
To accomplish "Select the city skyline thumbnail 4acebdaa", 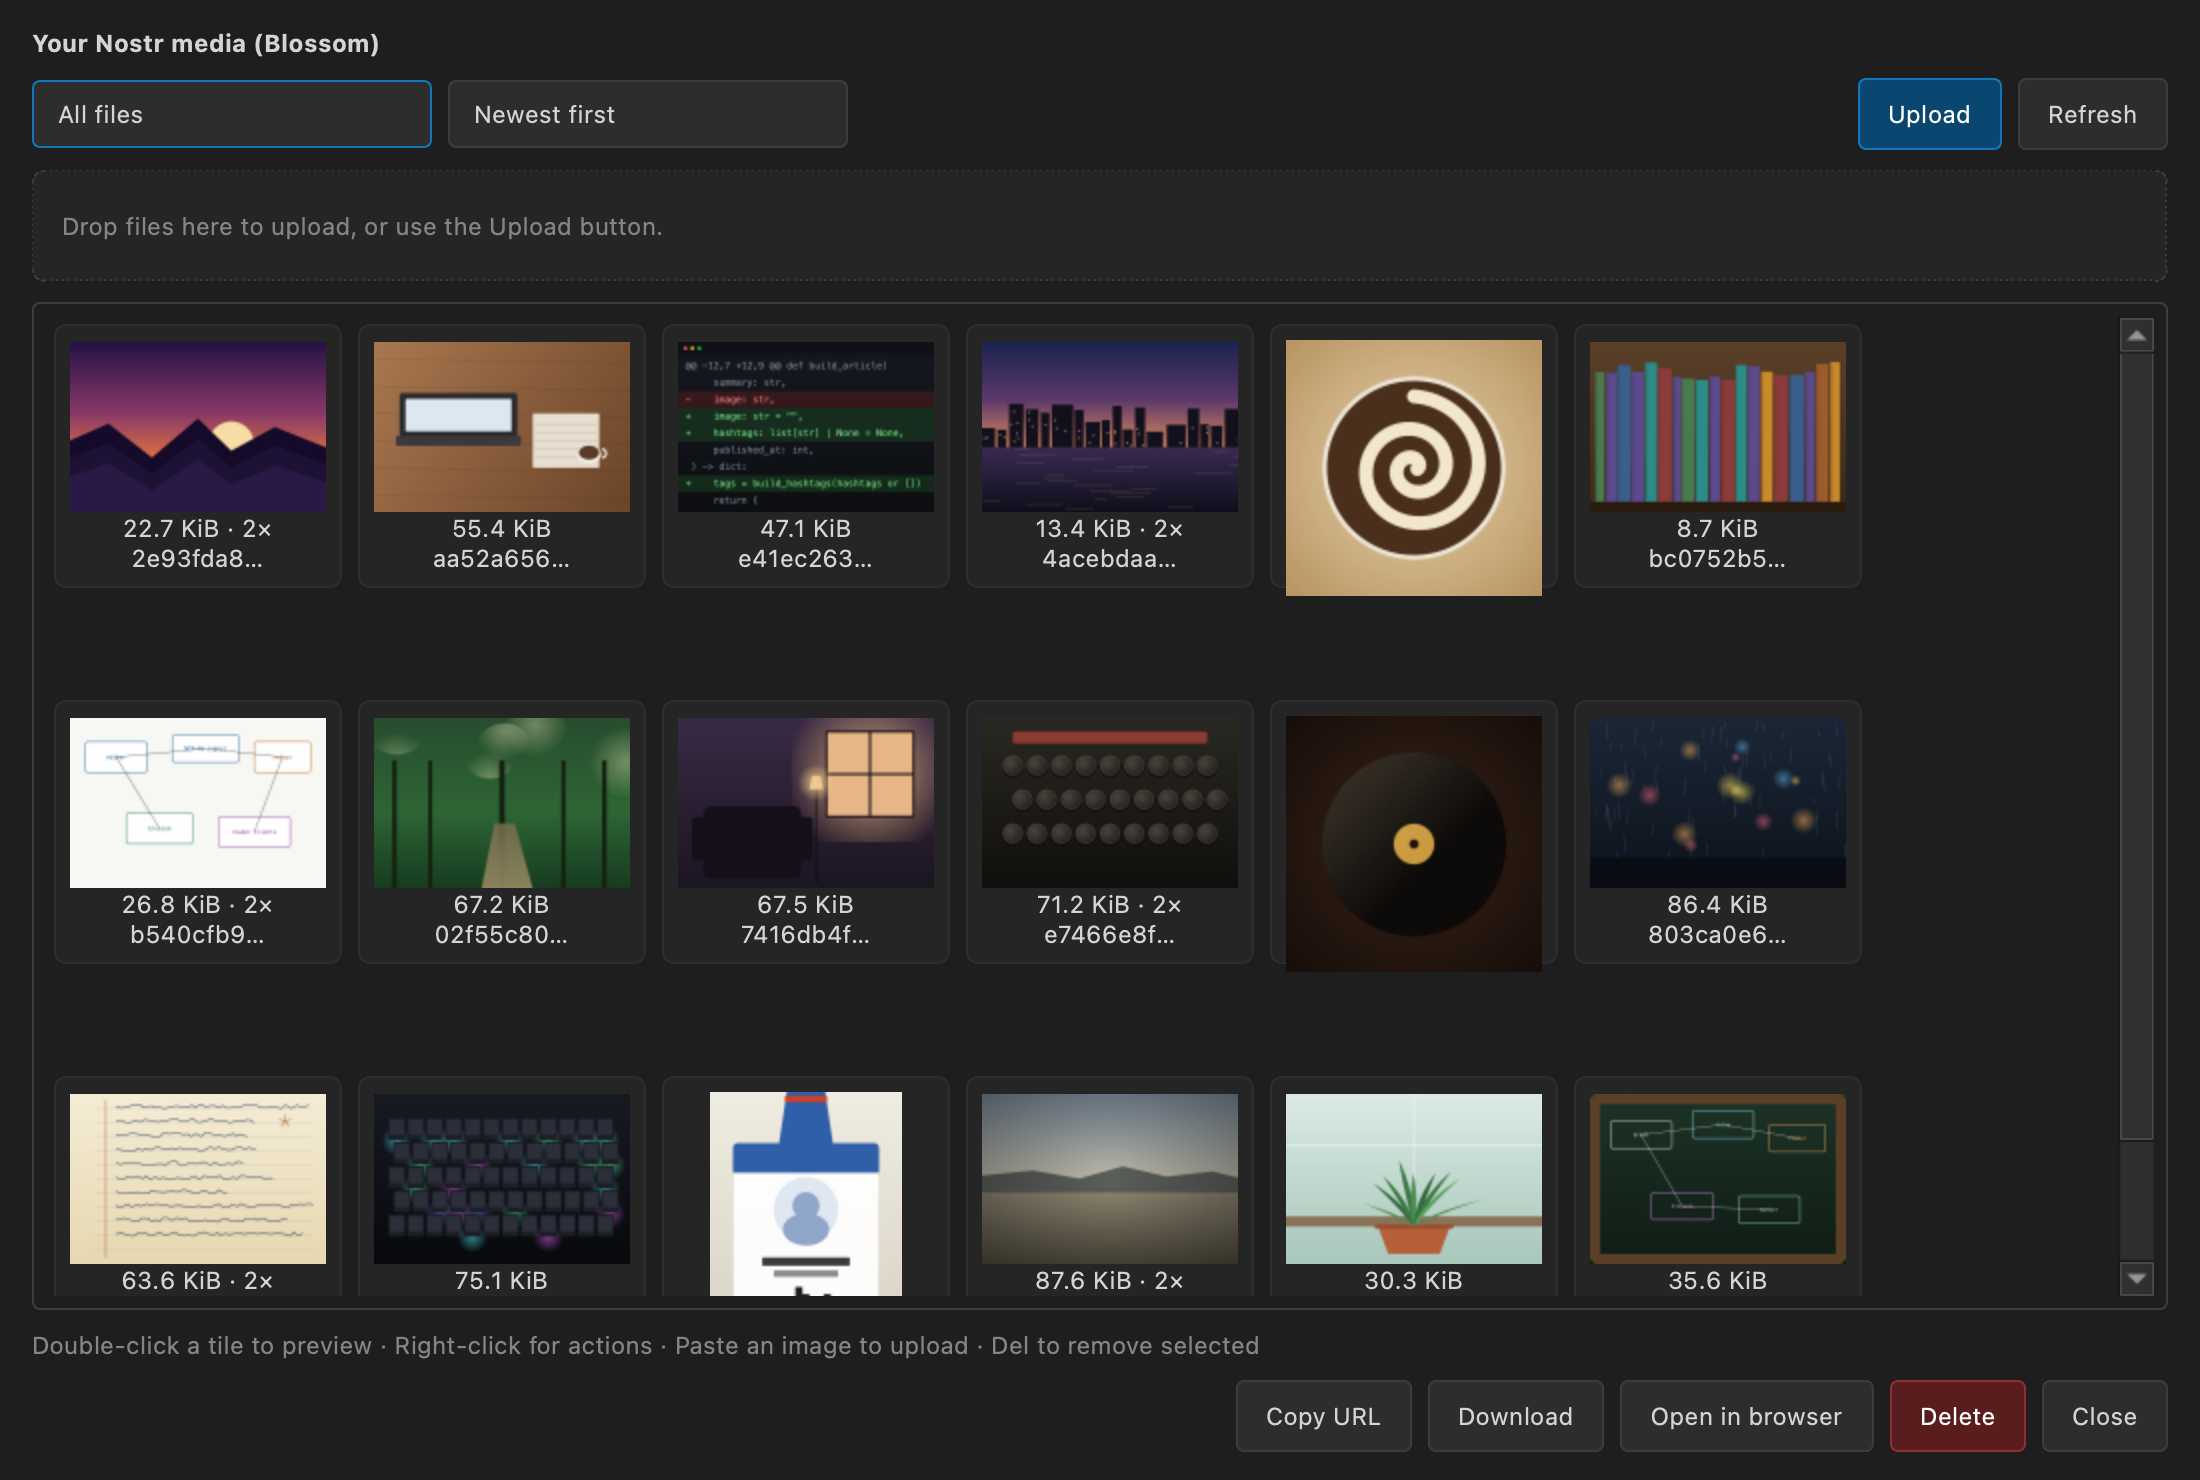I will 1110,427.
